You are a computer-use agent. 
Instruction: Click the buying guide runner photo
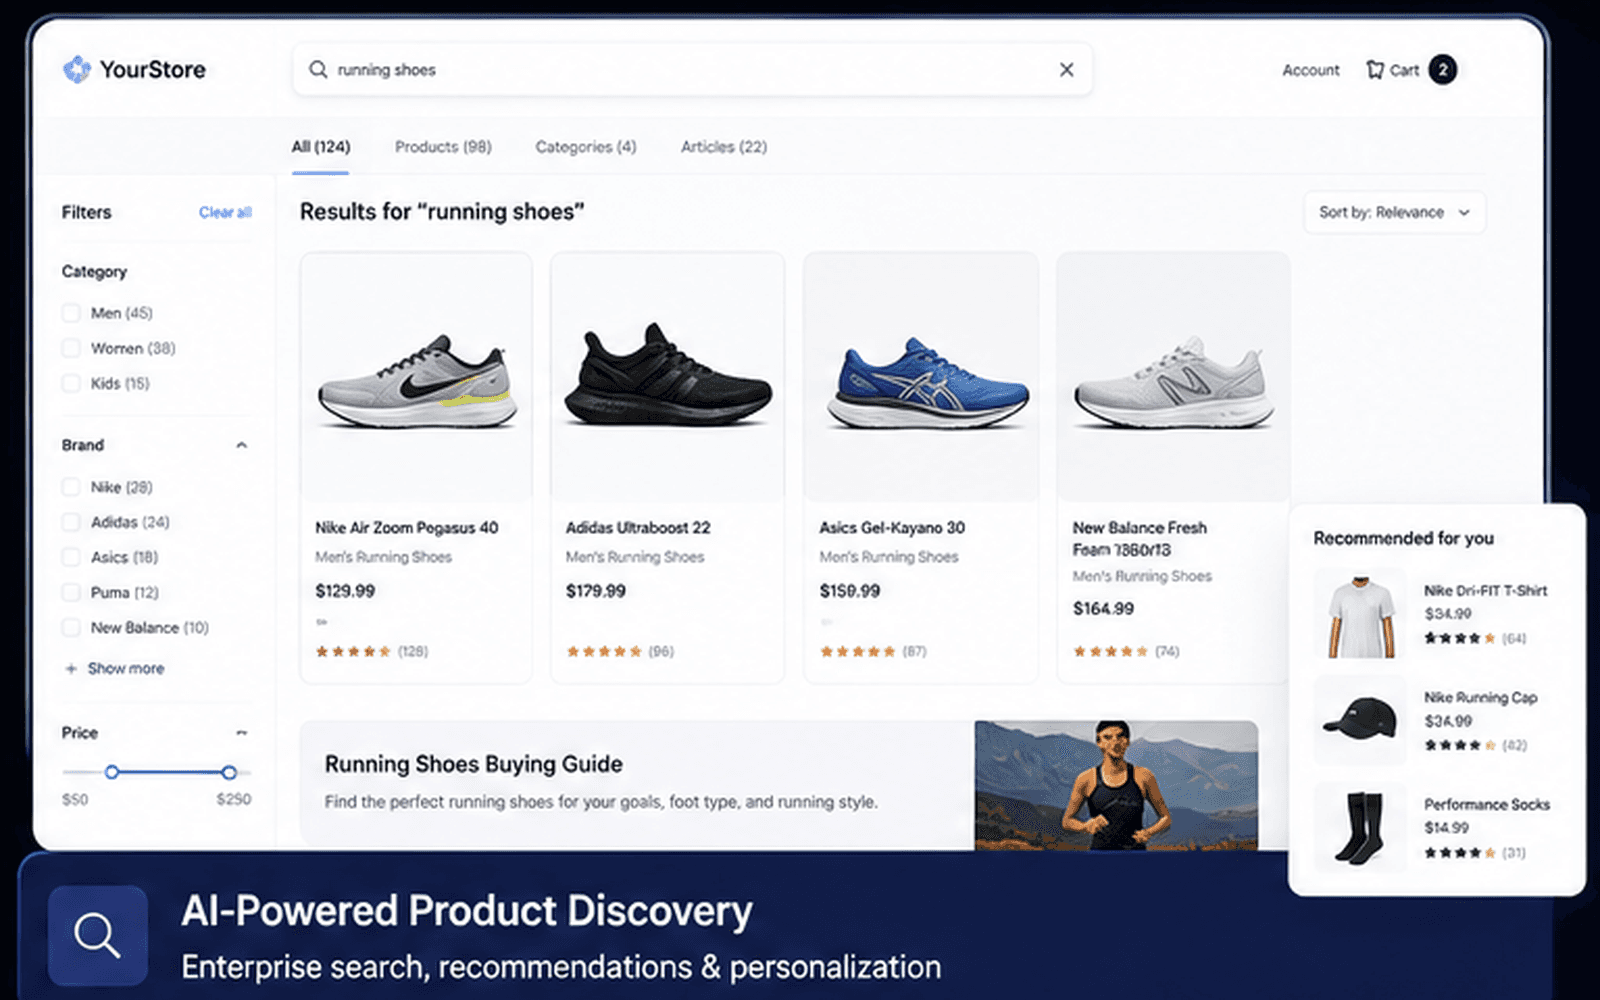[1116, 786]
